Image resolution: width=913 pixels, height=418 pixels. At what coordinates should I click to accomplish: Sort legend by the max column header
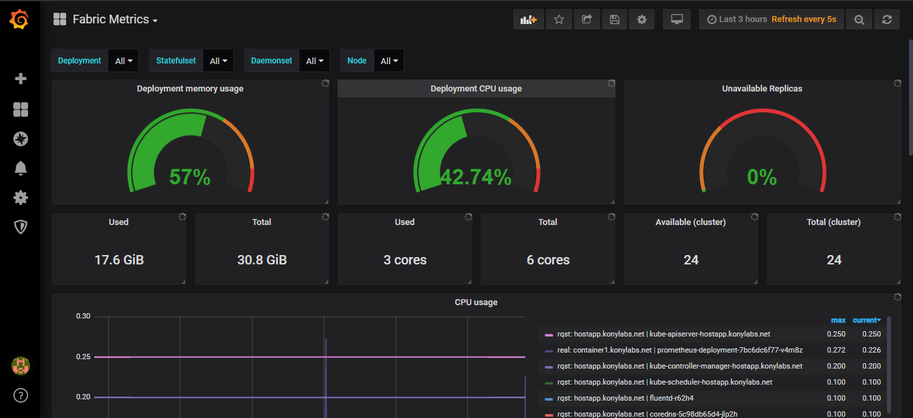(838, 320)
